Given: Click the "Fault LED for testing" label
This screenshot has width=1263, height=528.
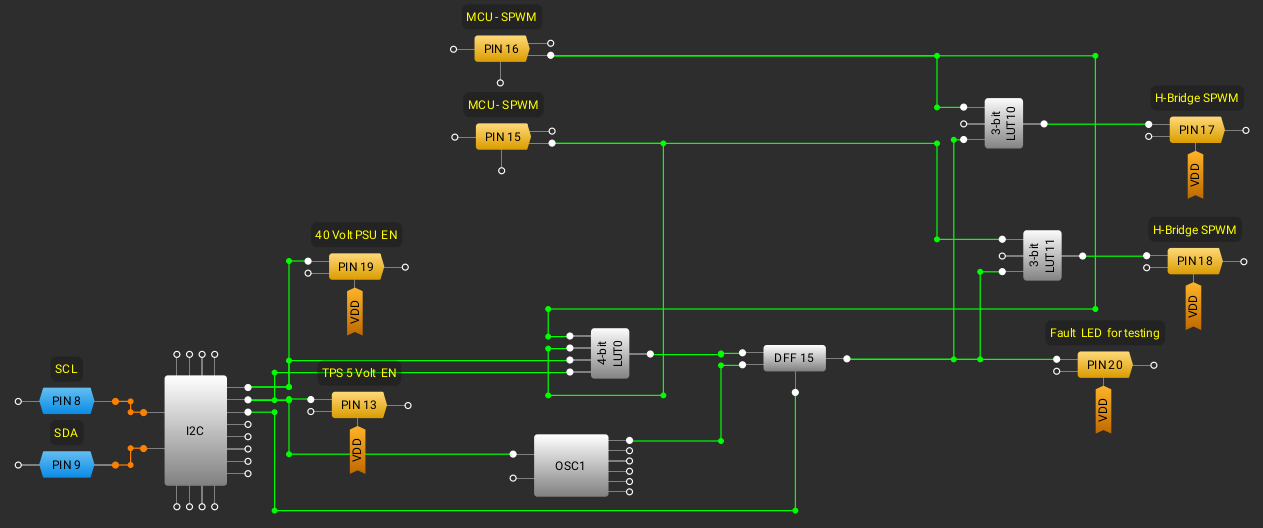Looking at the screenshot, I should point(1104,333).
